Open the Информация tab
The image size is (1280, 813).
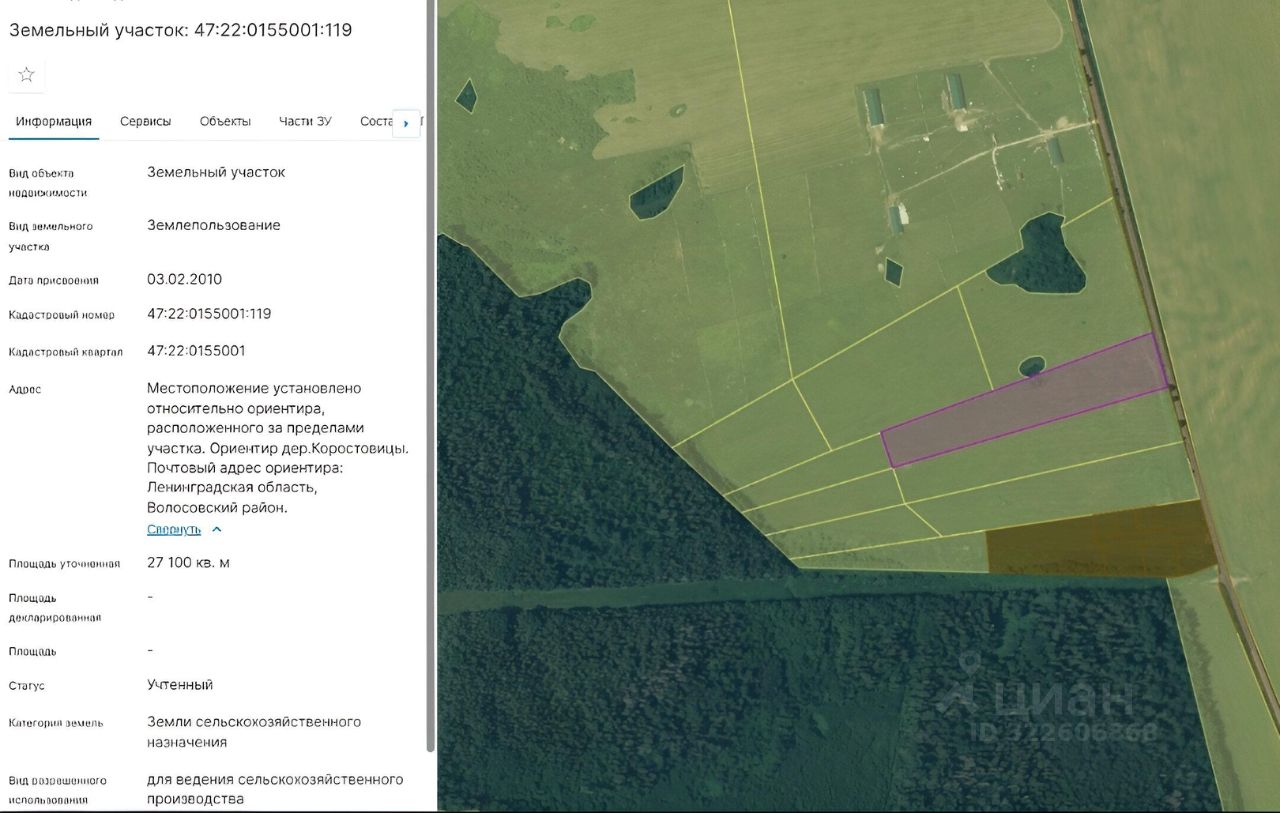click(x=54, y=122)
